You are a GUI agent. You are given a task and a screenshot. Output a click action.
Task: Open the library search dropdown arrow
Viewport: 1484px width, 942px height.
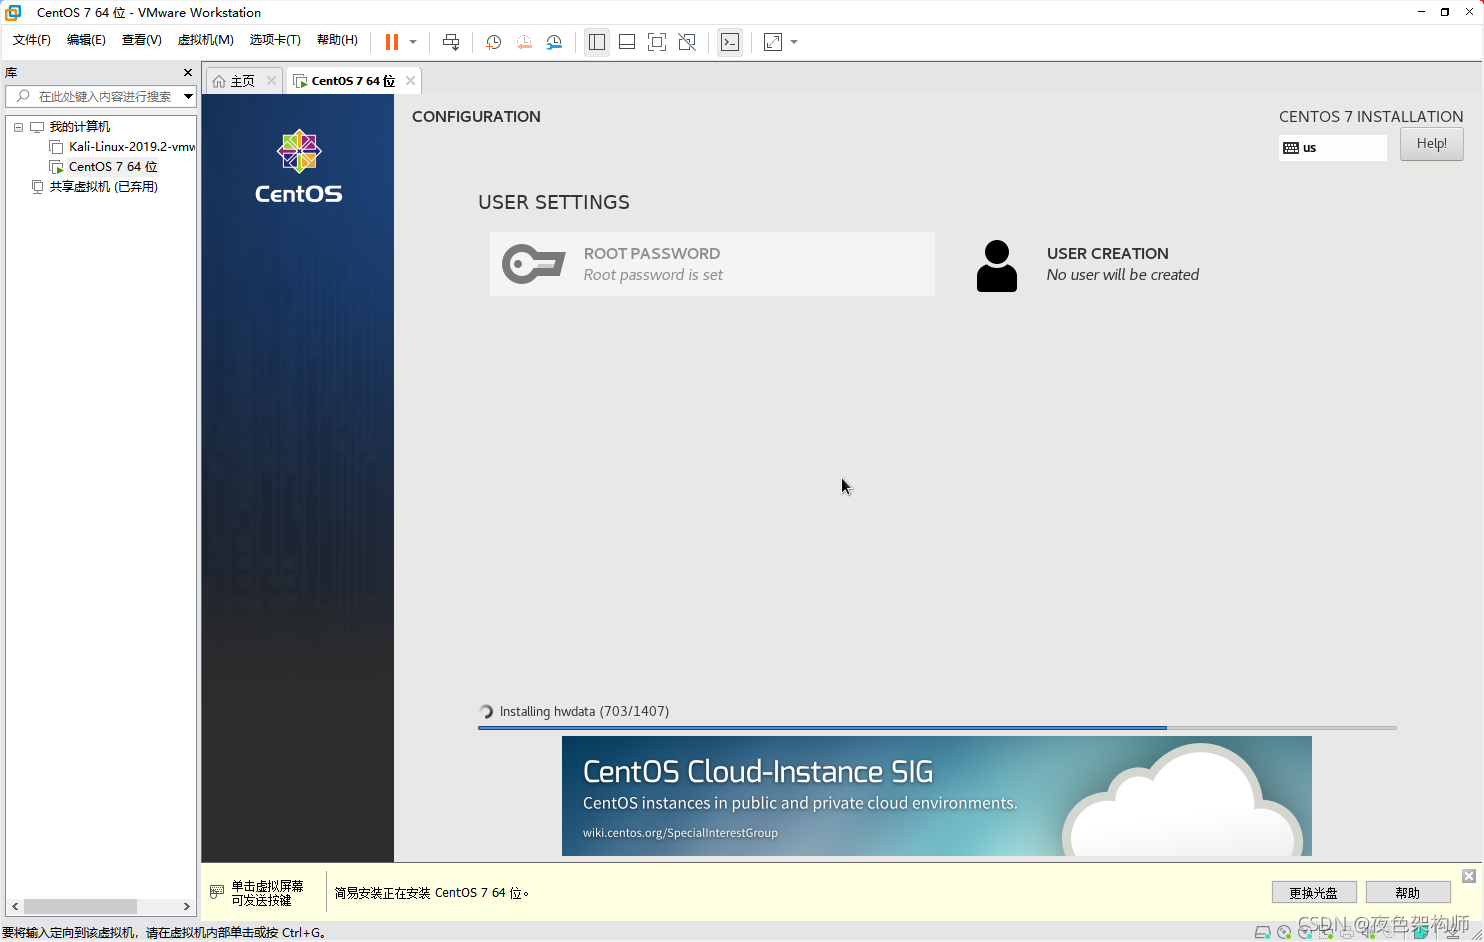[188, 96]
